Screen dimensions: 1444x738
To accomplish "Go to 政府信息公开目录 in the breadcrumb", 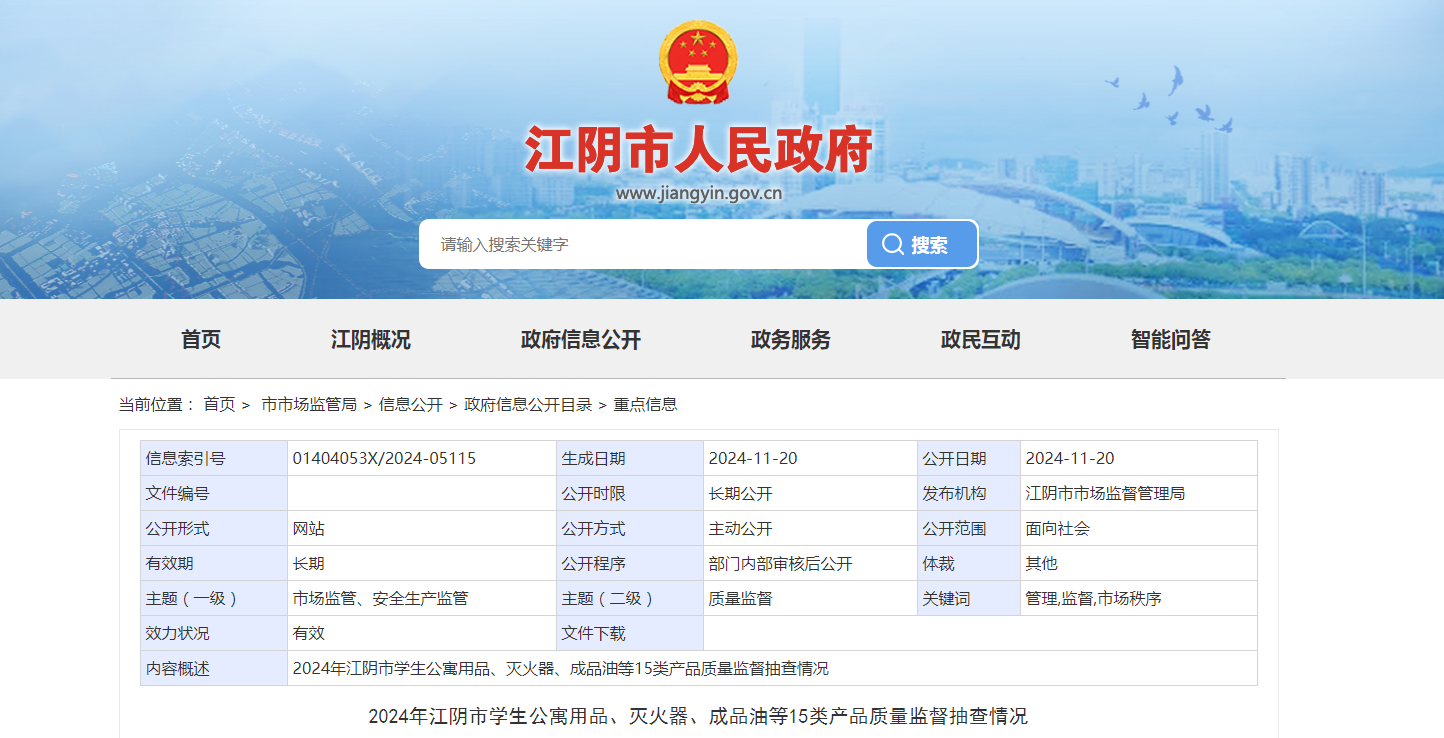I will point(528,405).
